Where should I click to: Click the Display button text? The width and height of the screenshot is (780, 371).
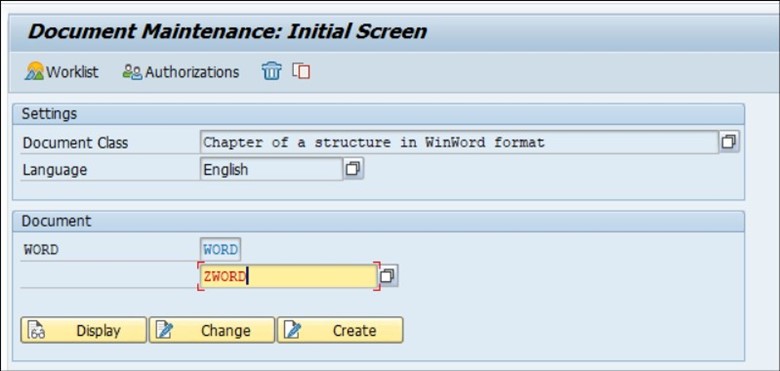click(98, 331)
